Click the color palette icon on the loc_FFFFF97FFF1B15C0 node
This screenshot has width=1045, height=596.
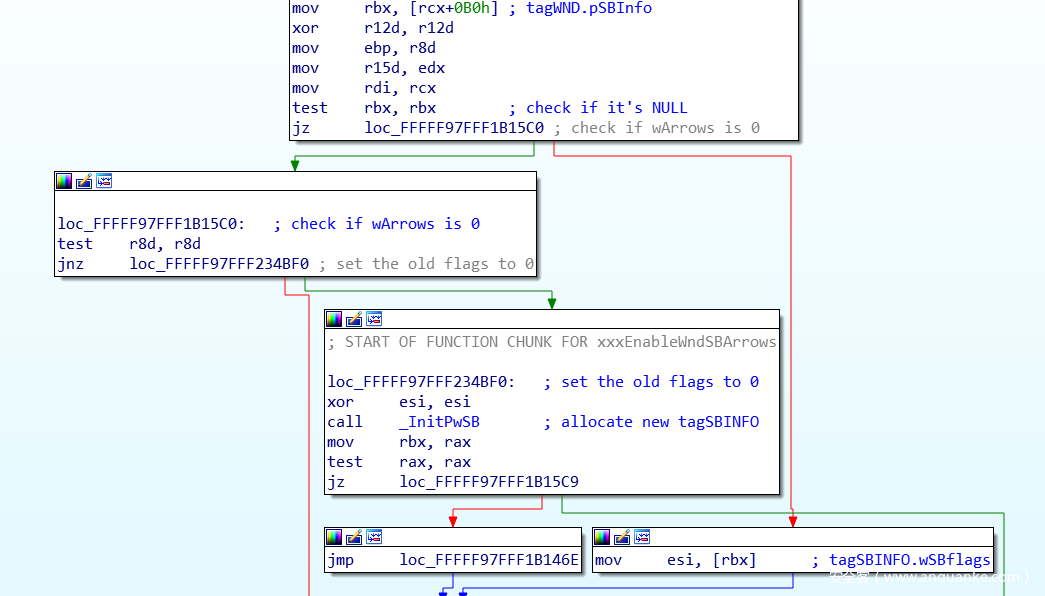pos(65,181)
